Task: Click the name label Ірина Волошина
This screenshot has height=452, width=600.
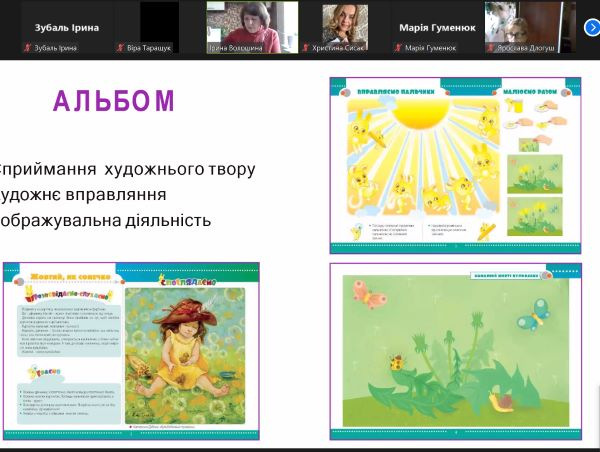Action: coord(236,48)
